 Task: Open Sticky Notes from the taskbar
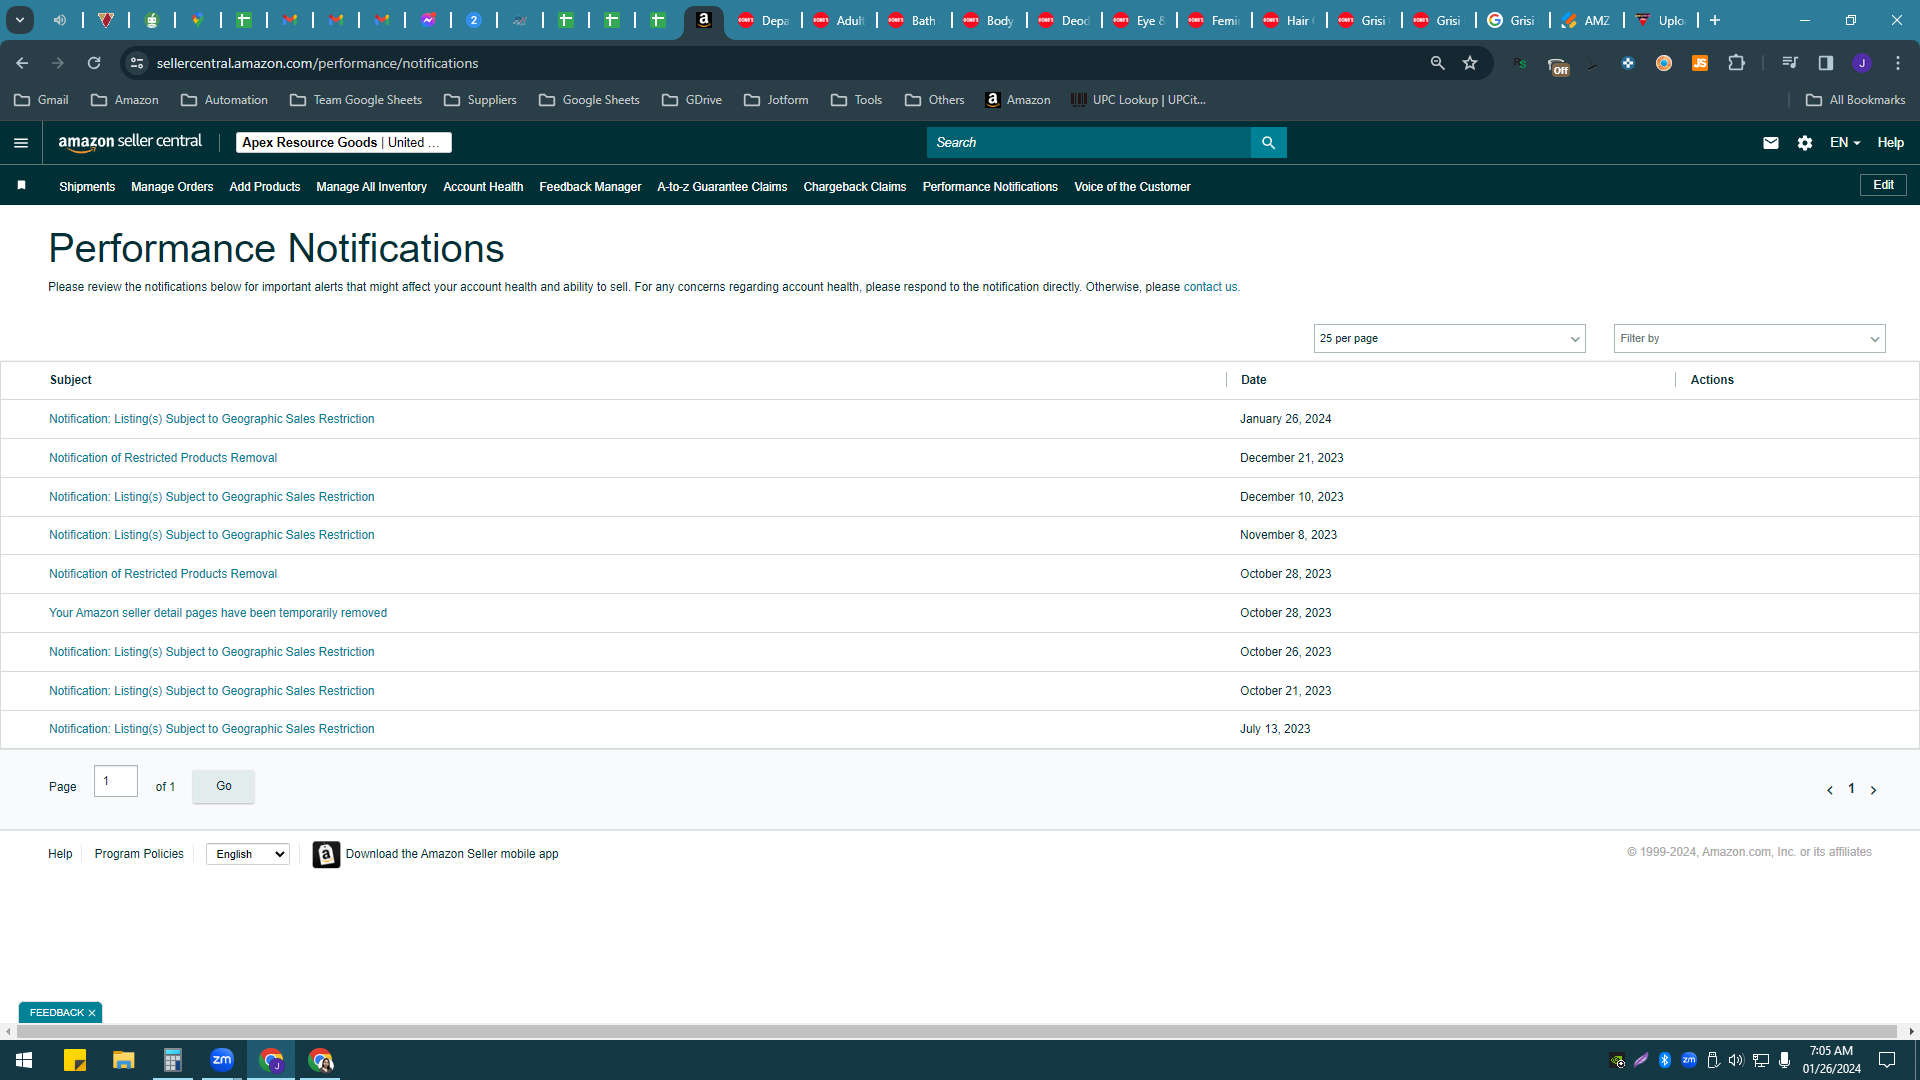pos(75,1060)
